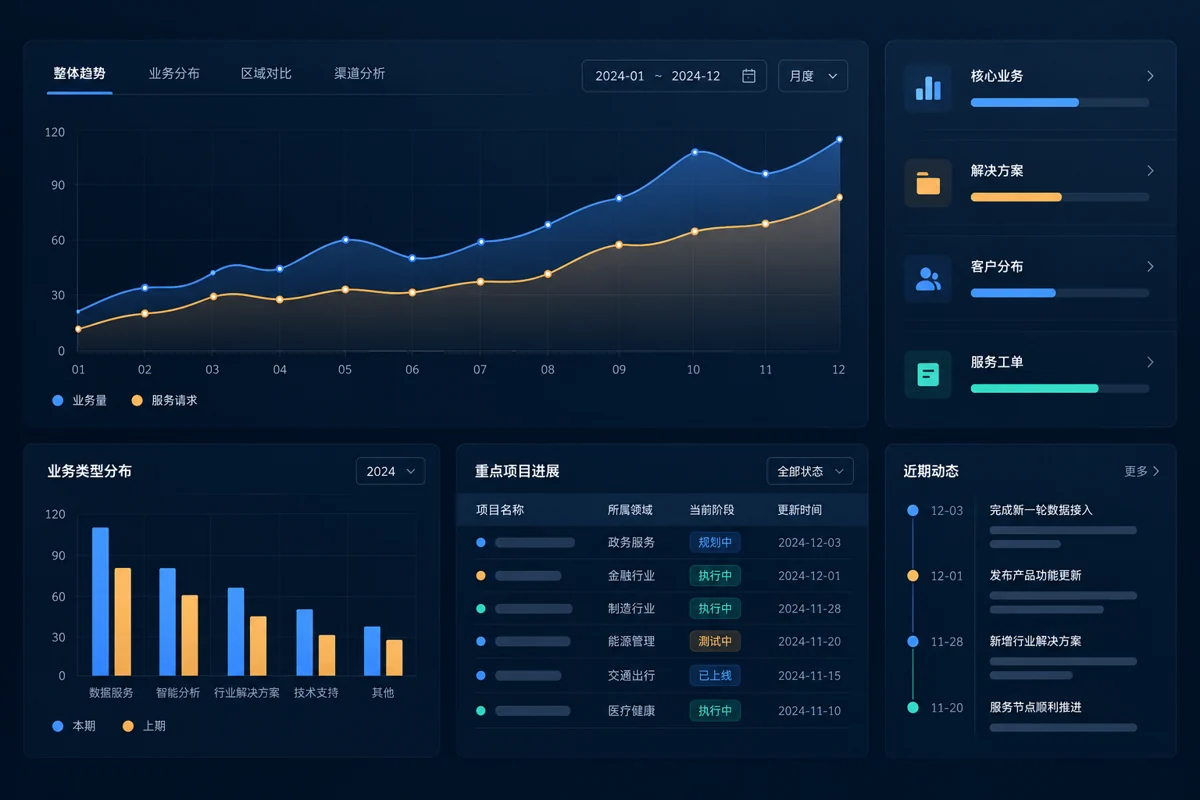Click the 规划中 status tag

715,543
